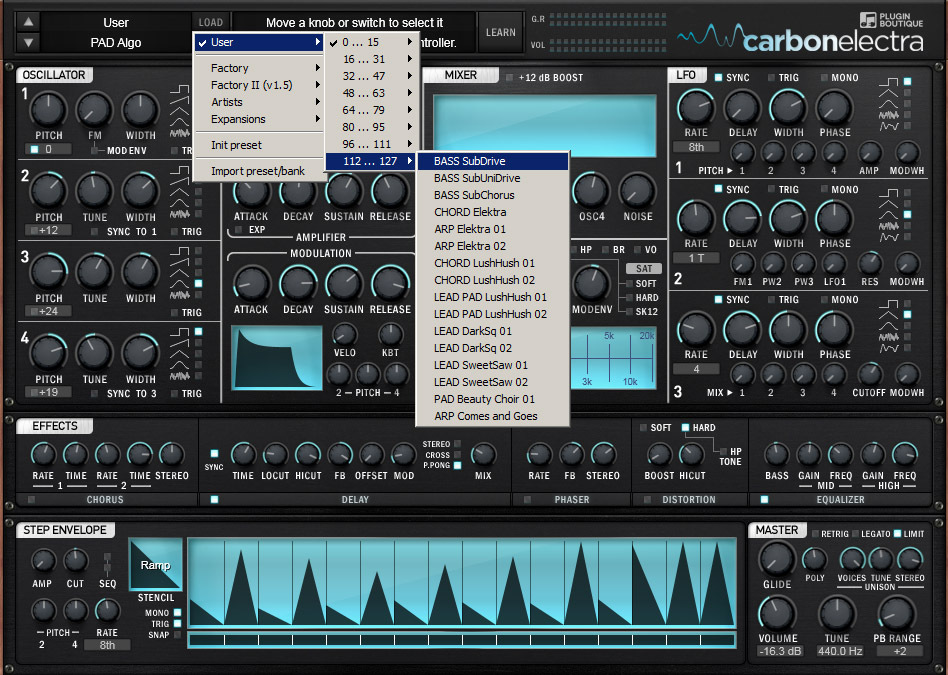
Task: Open preset range 16 … 31
Action: (x=371, y=59)
